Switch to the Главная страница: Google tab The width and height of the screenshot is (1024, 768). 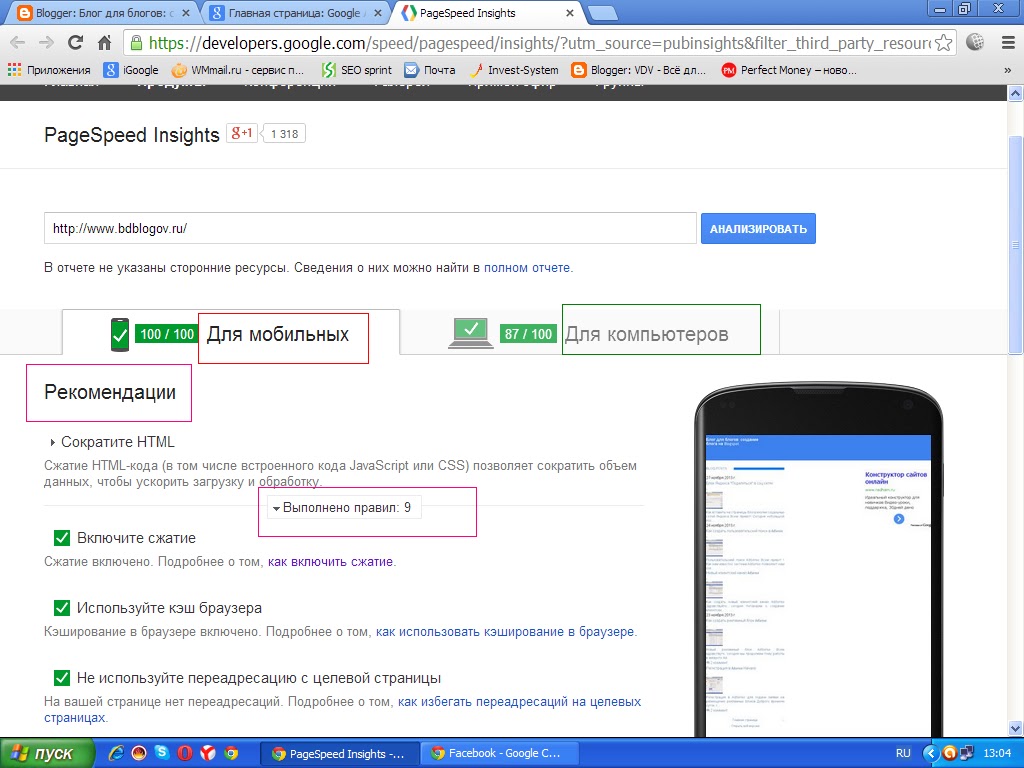coord(294,13)
